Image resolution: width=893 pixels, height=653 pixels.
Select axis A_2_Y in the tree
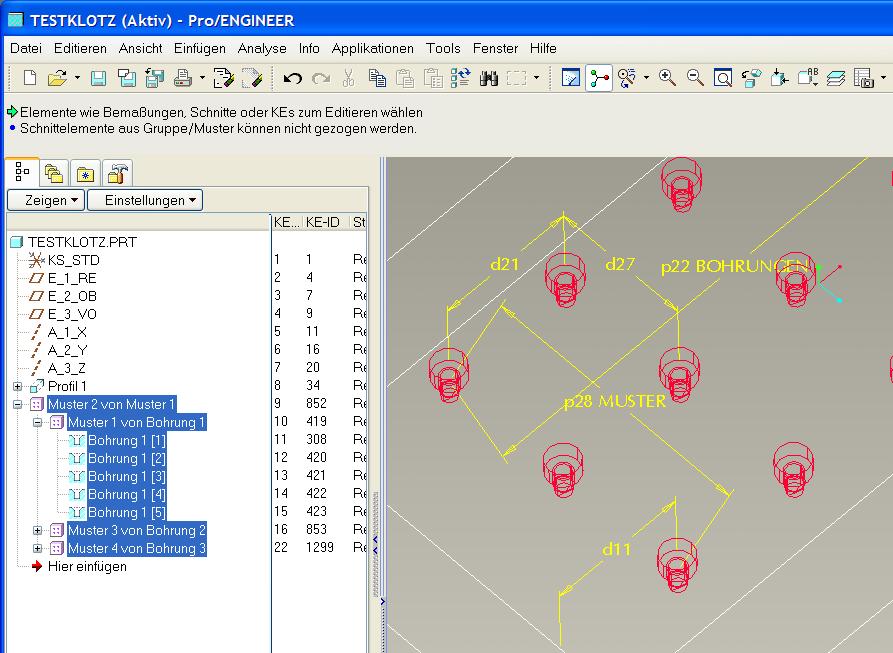point(67,351)
